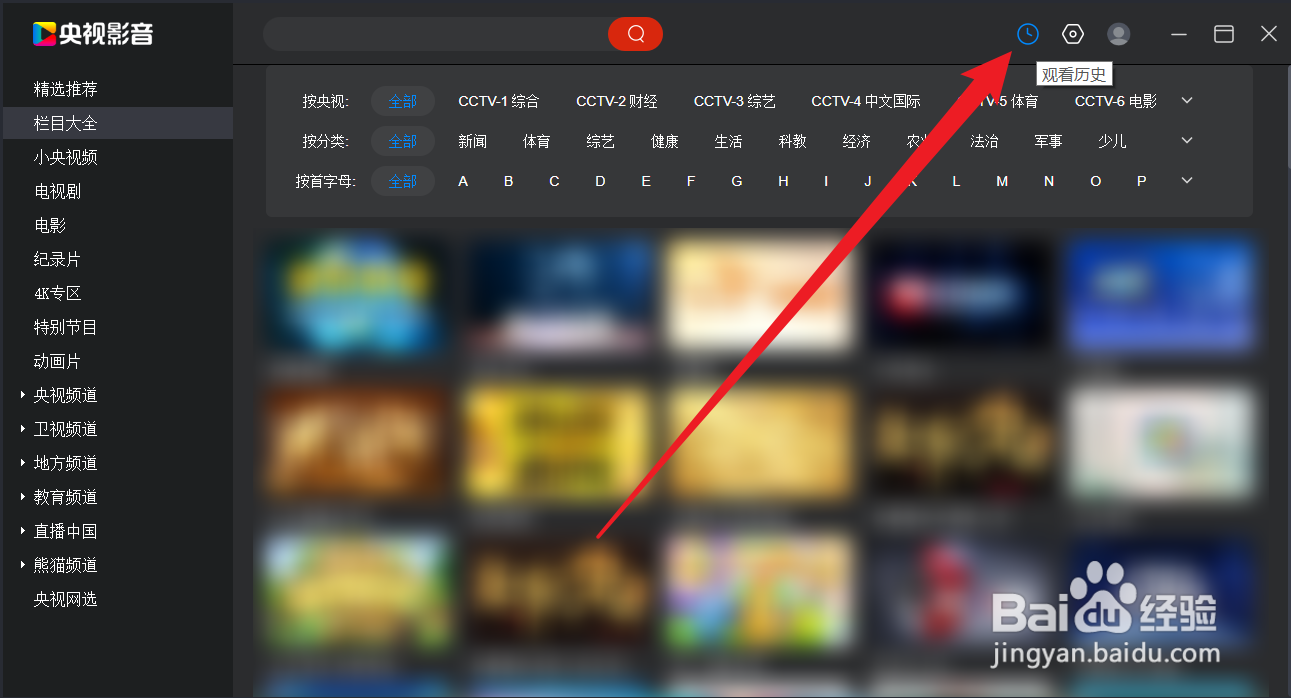The width and height of the screenshot is (1291, 698).
Task: Open the user account avatar icon
Action: [1119, 34]
